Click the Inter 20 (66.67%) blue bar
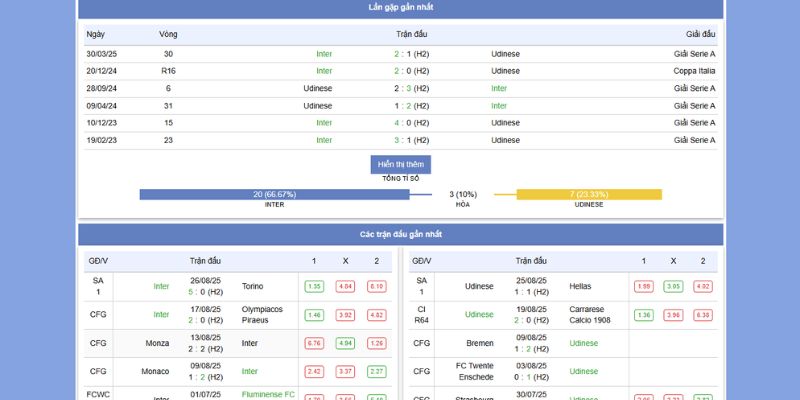800x400 pixels. pyautogui.click(x=274, y=194)
